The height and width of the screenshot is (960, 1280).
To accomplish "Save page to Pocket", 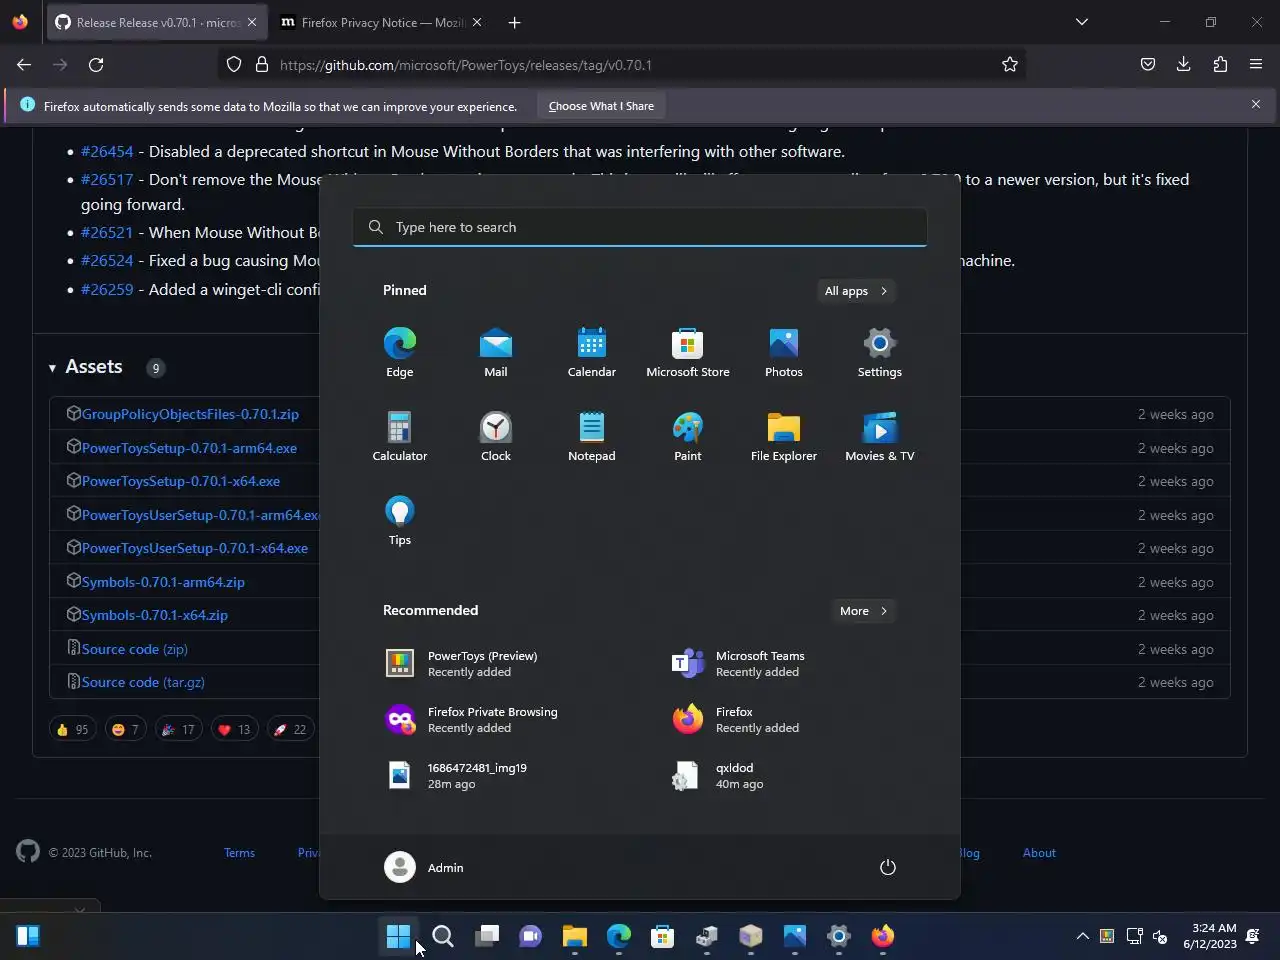I will [x=1148, y=65].
